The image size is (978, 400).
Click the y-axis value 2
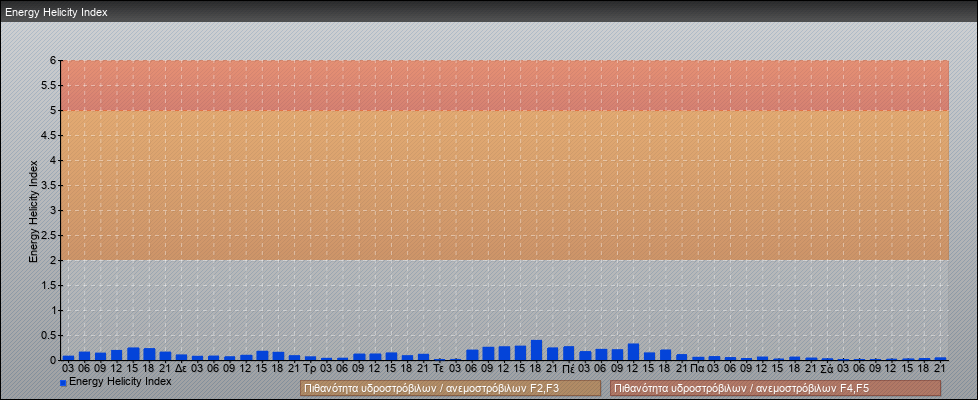pos(54,260)
